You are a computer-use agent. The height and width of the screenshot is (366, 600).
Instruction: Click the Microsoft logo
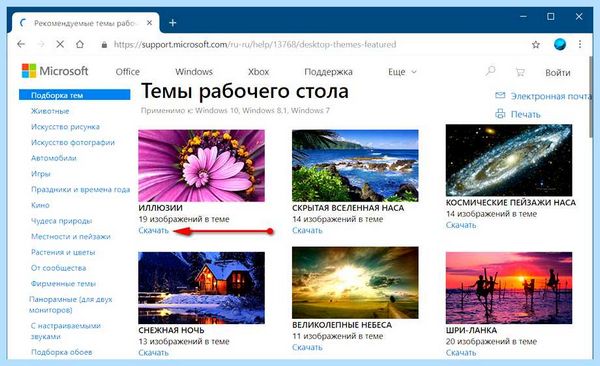pos(55,71)
